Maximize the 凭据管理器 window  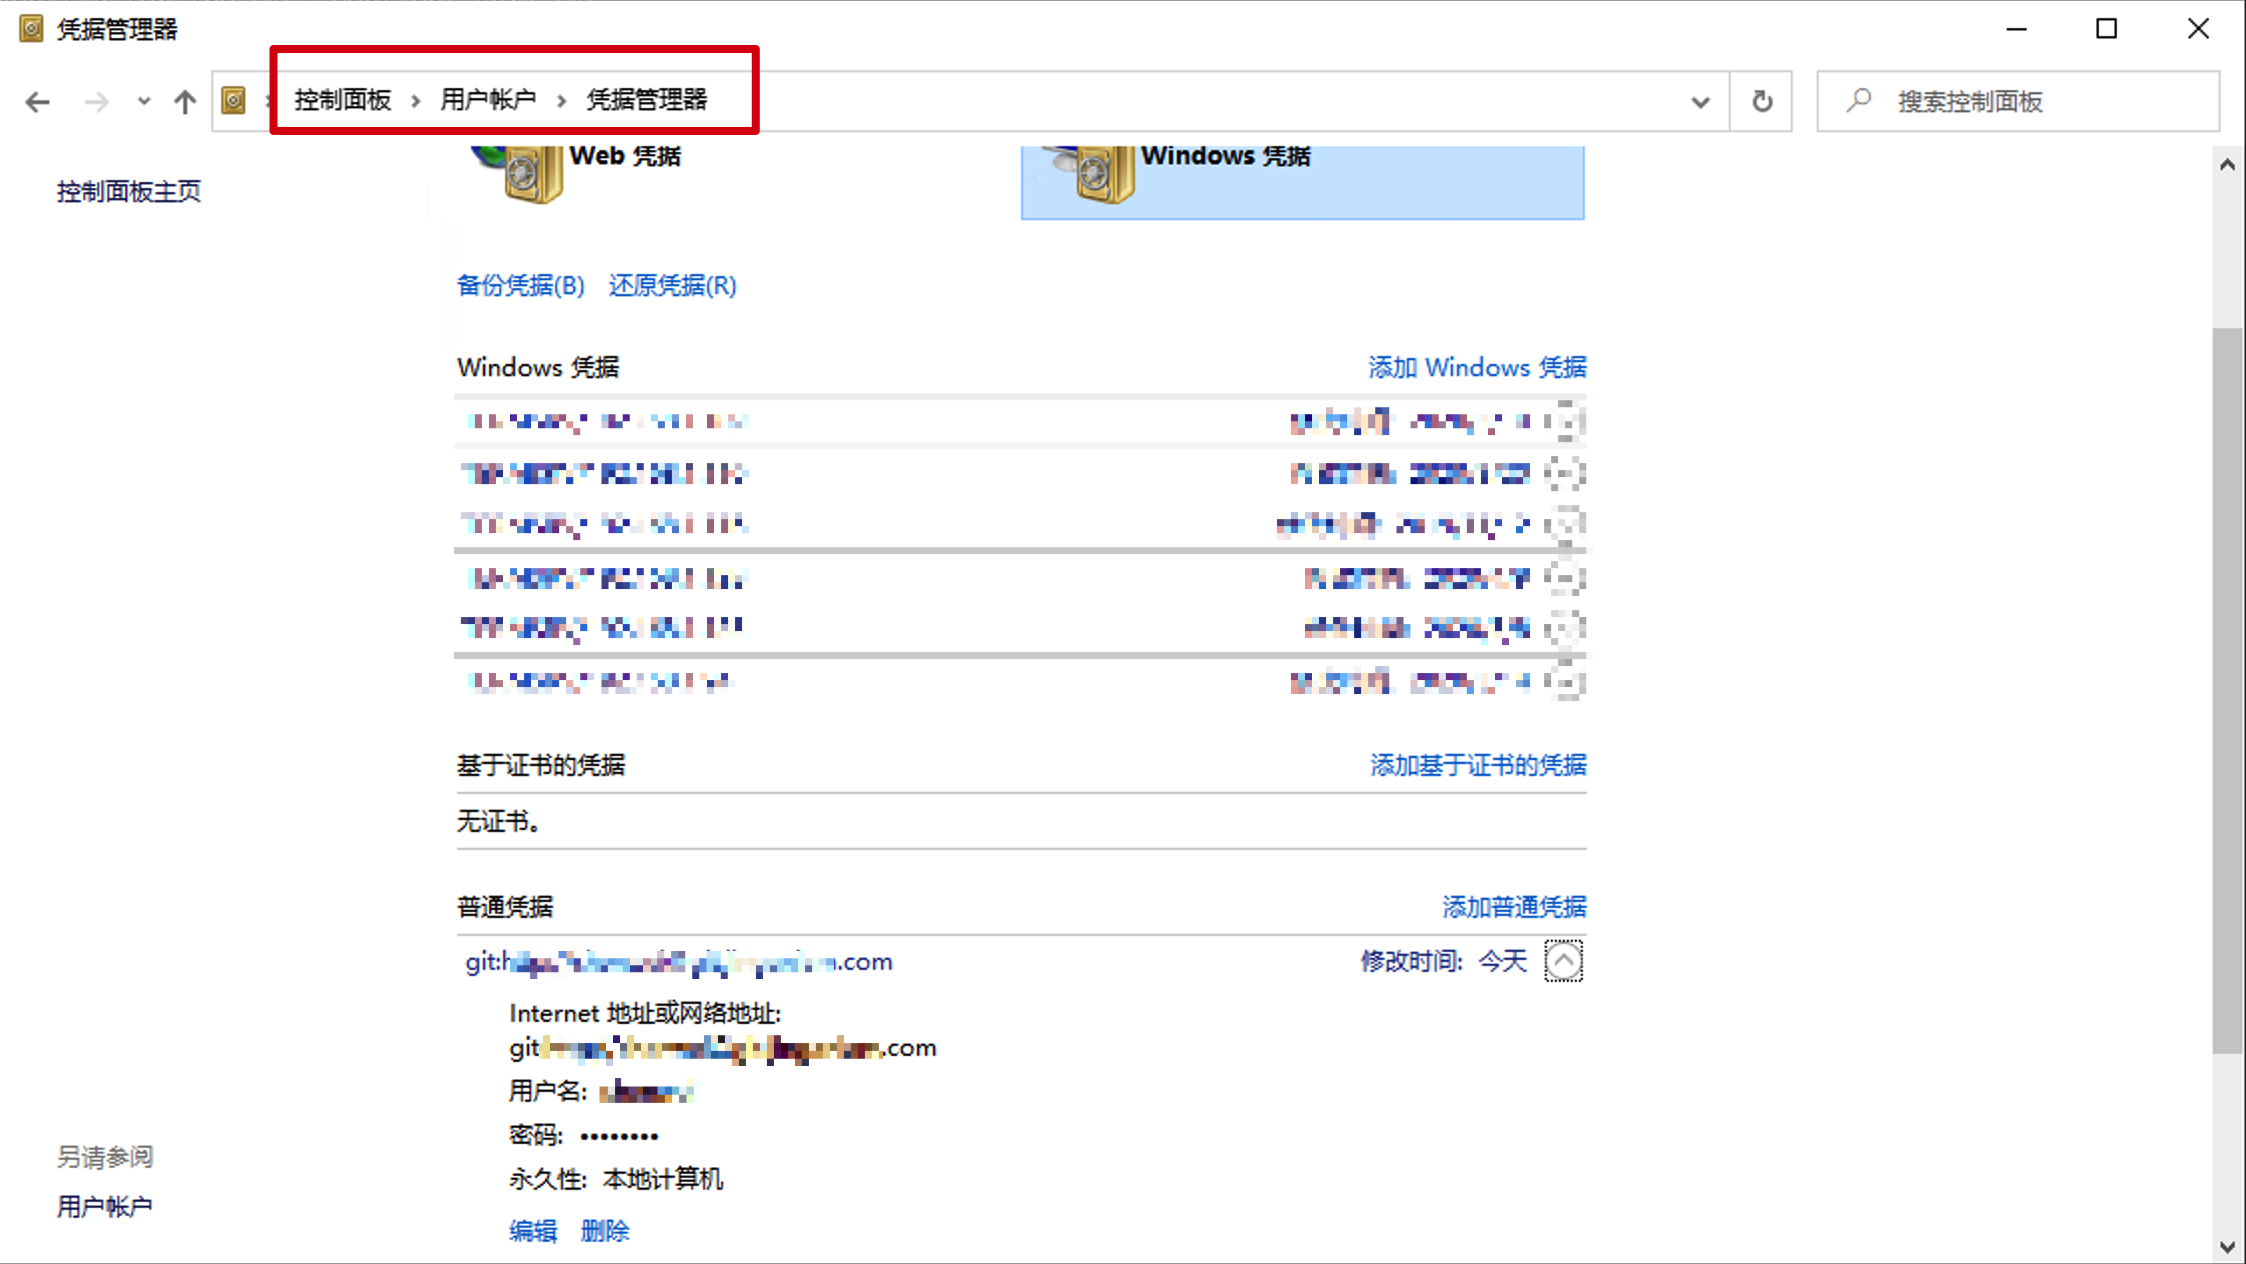[x=2106, y=29]
